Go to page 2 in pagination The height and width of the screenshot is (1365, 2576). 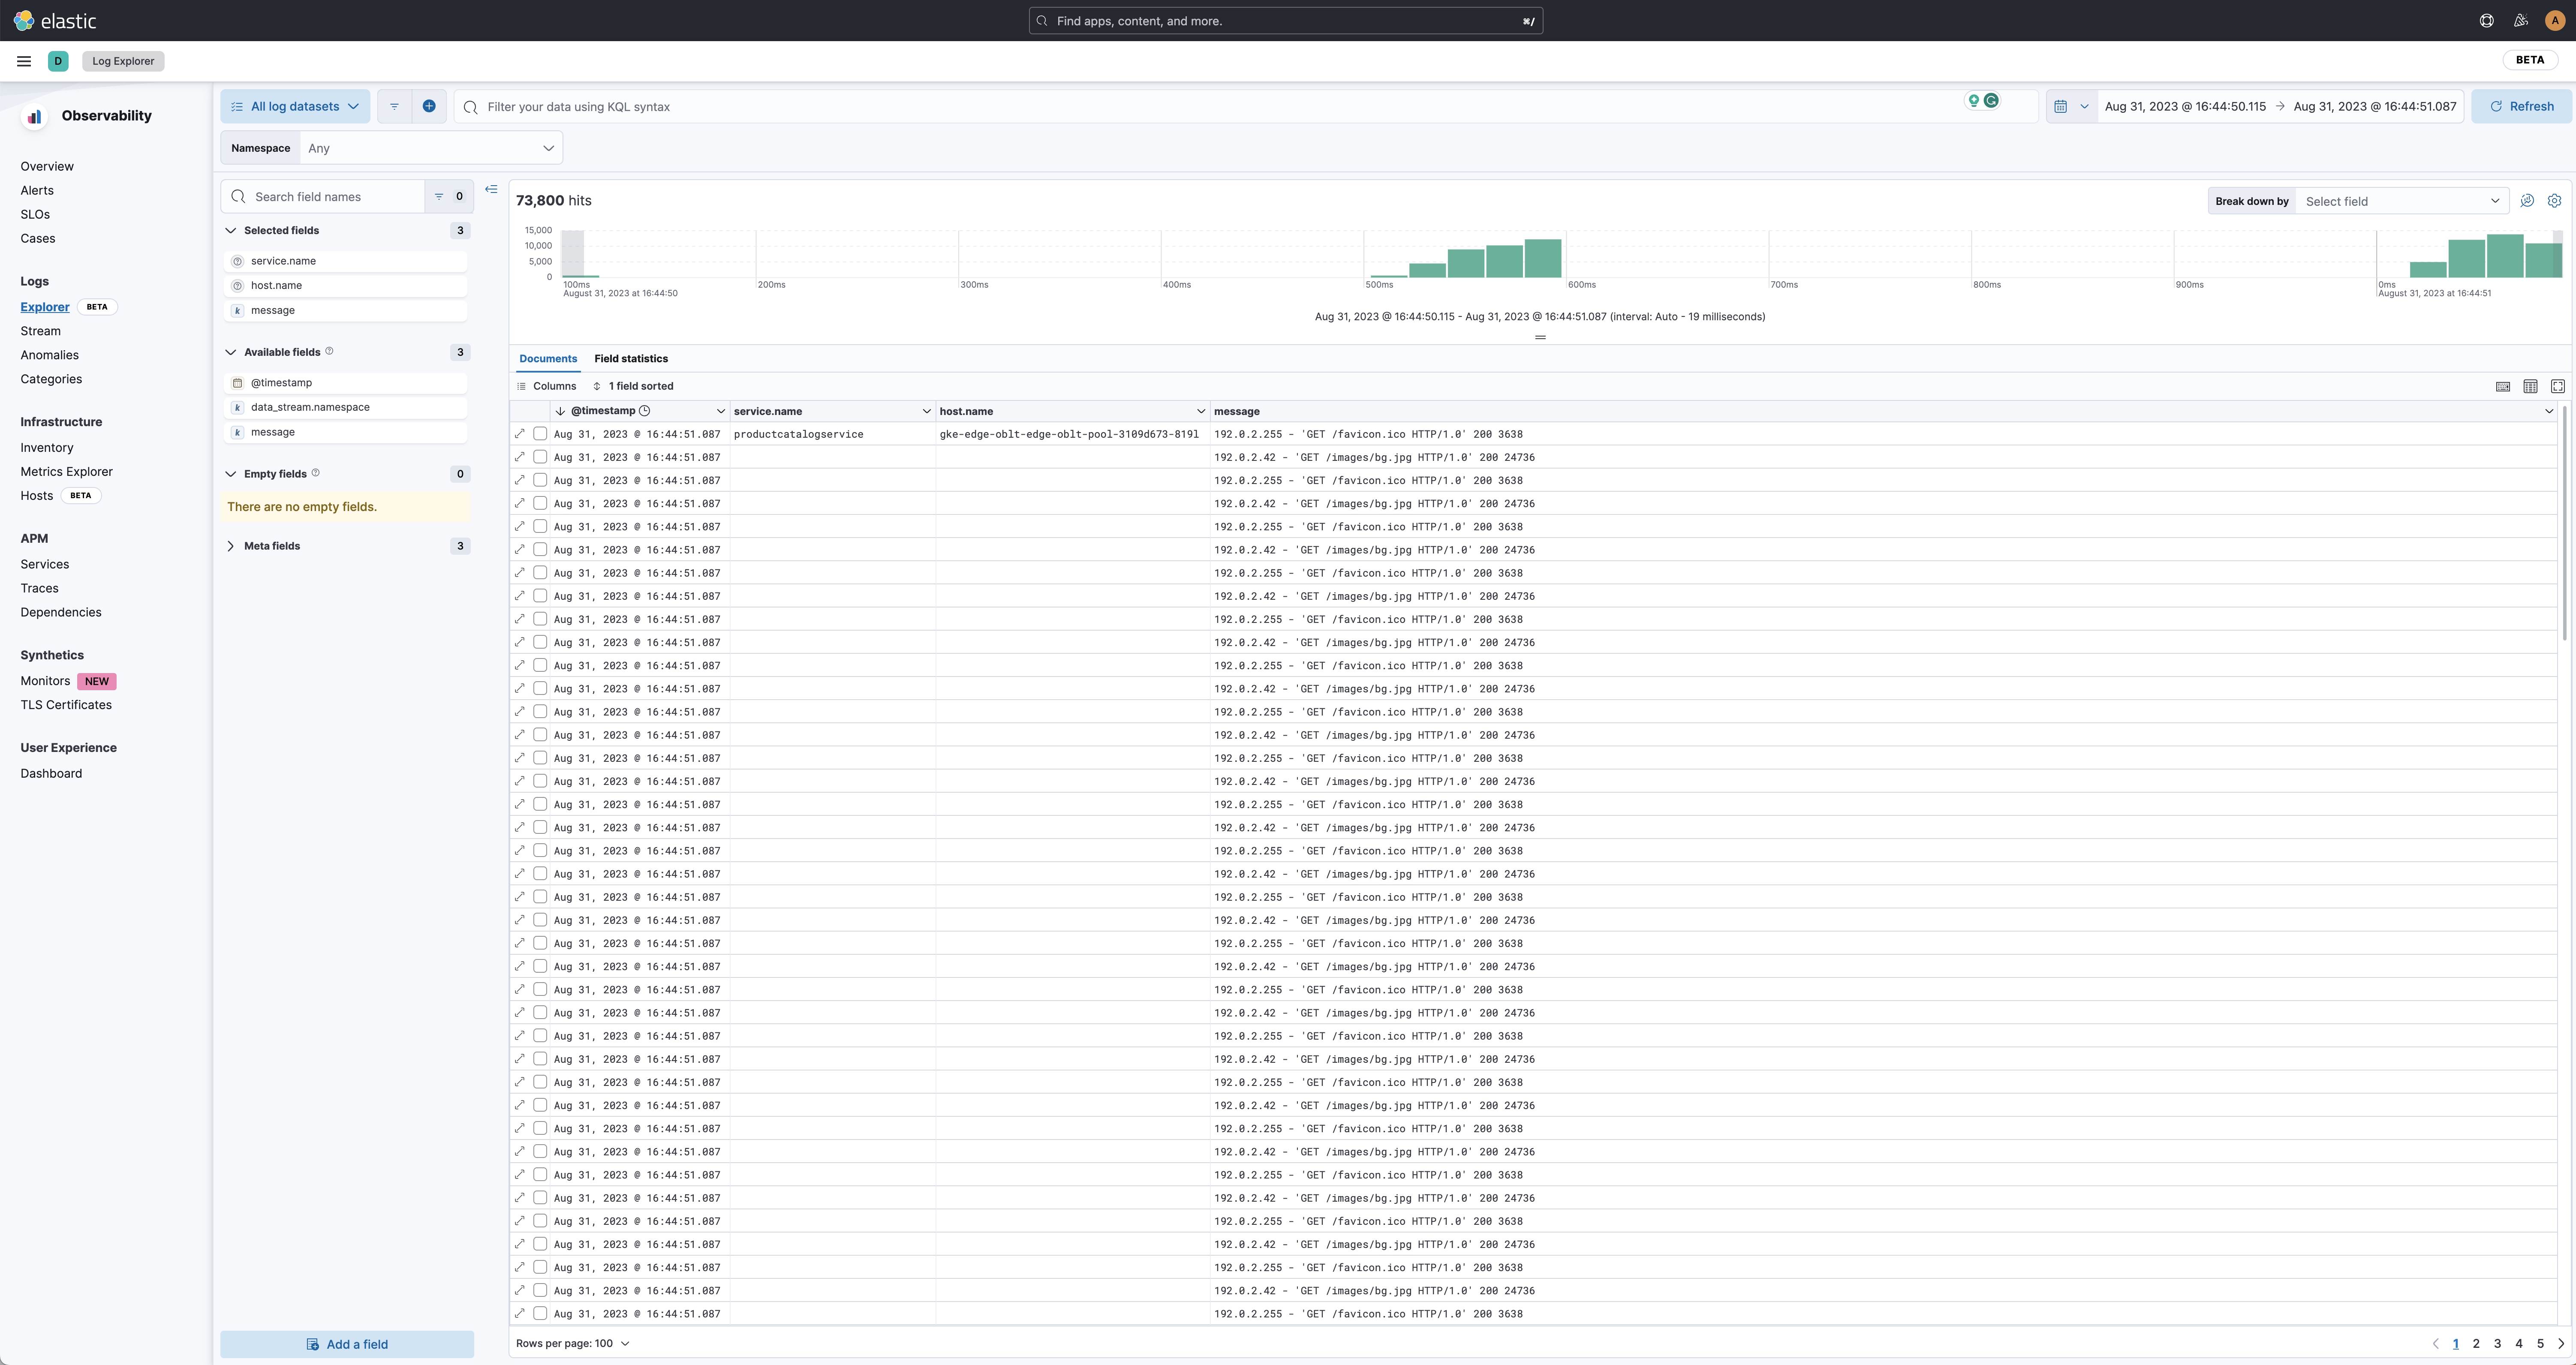[x=2476, y=1343]
